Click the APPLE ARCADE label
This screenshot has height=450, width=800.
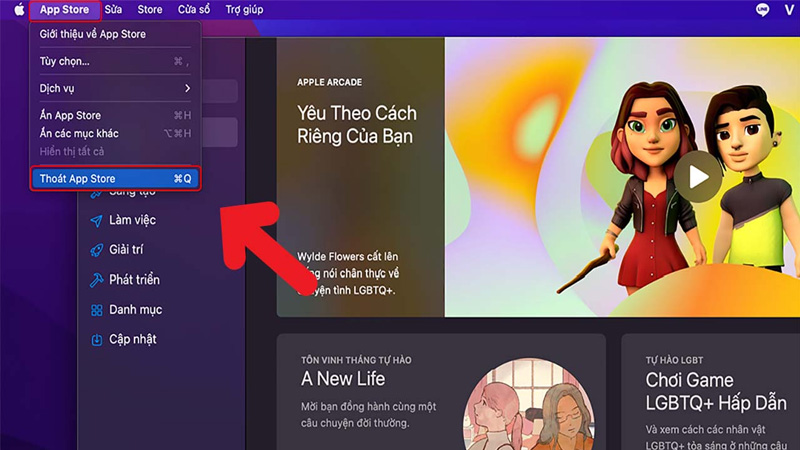tap(330, 82)
